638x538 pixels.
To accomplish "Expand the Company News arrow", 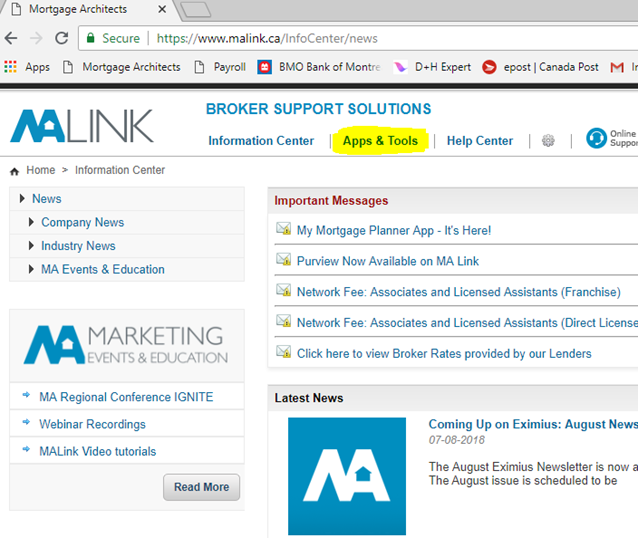I will pos(31,222).
